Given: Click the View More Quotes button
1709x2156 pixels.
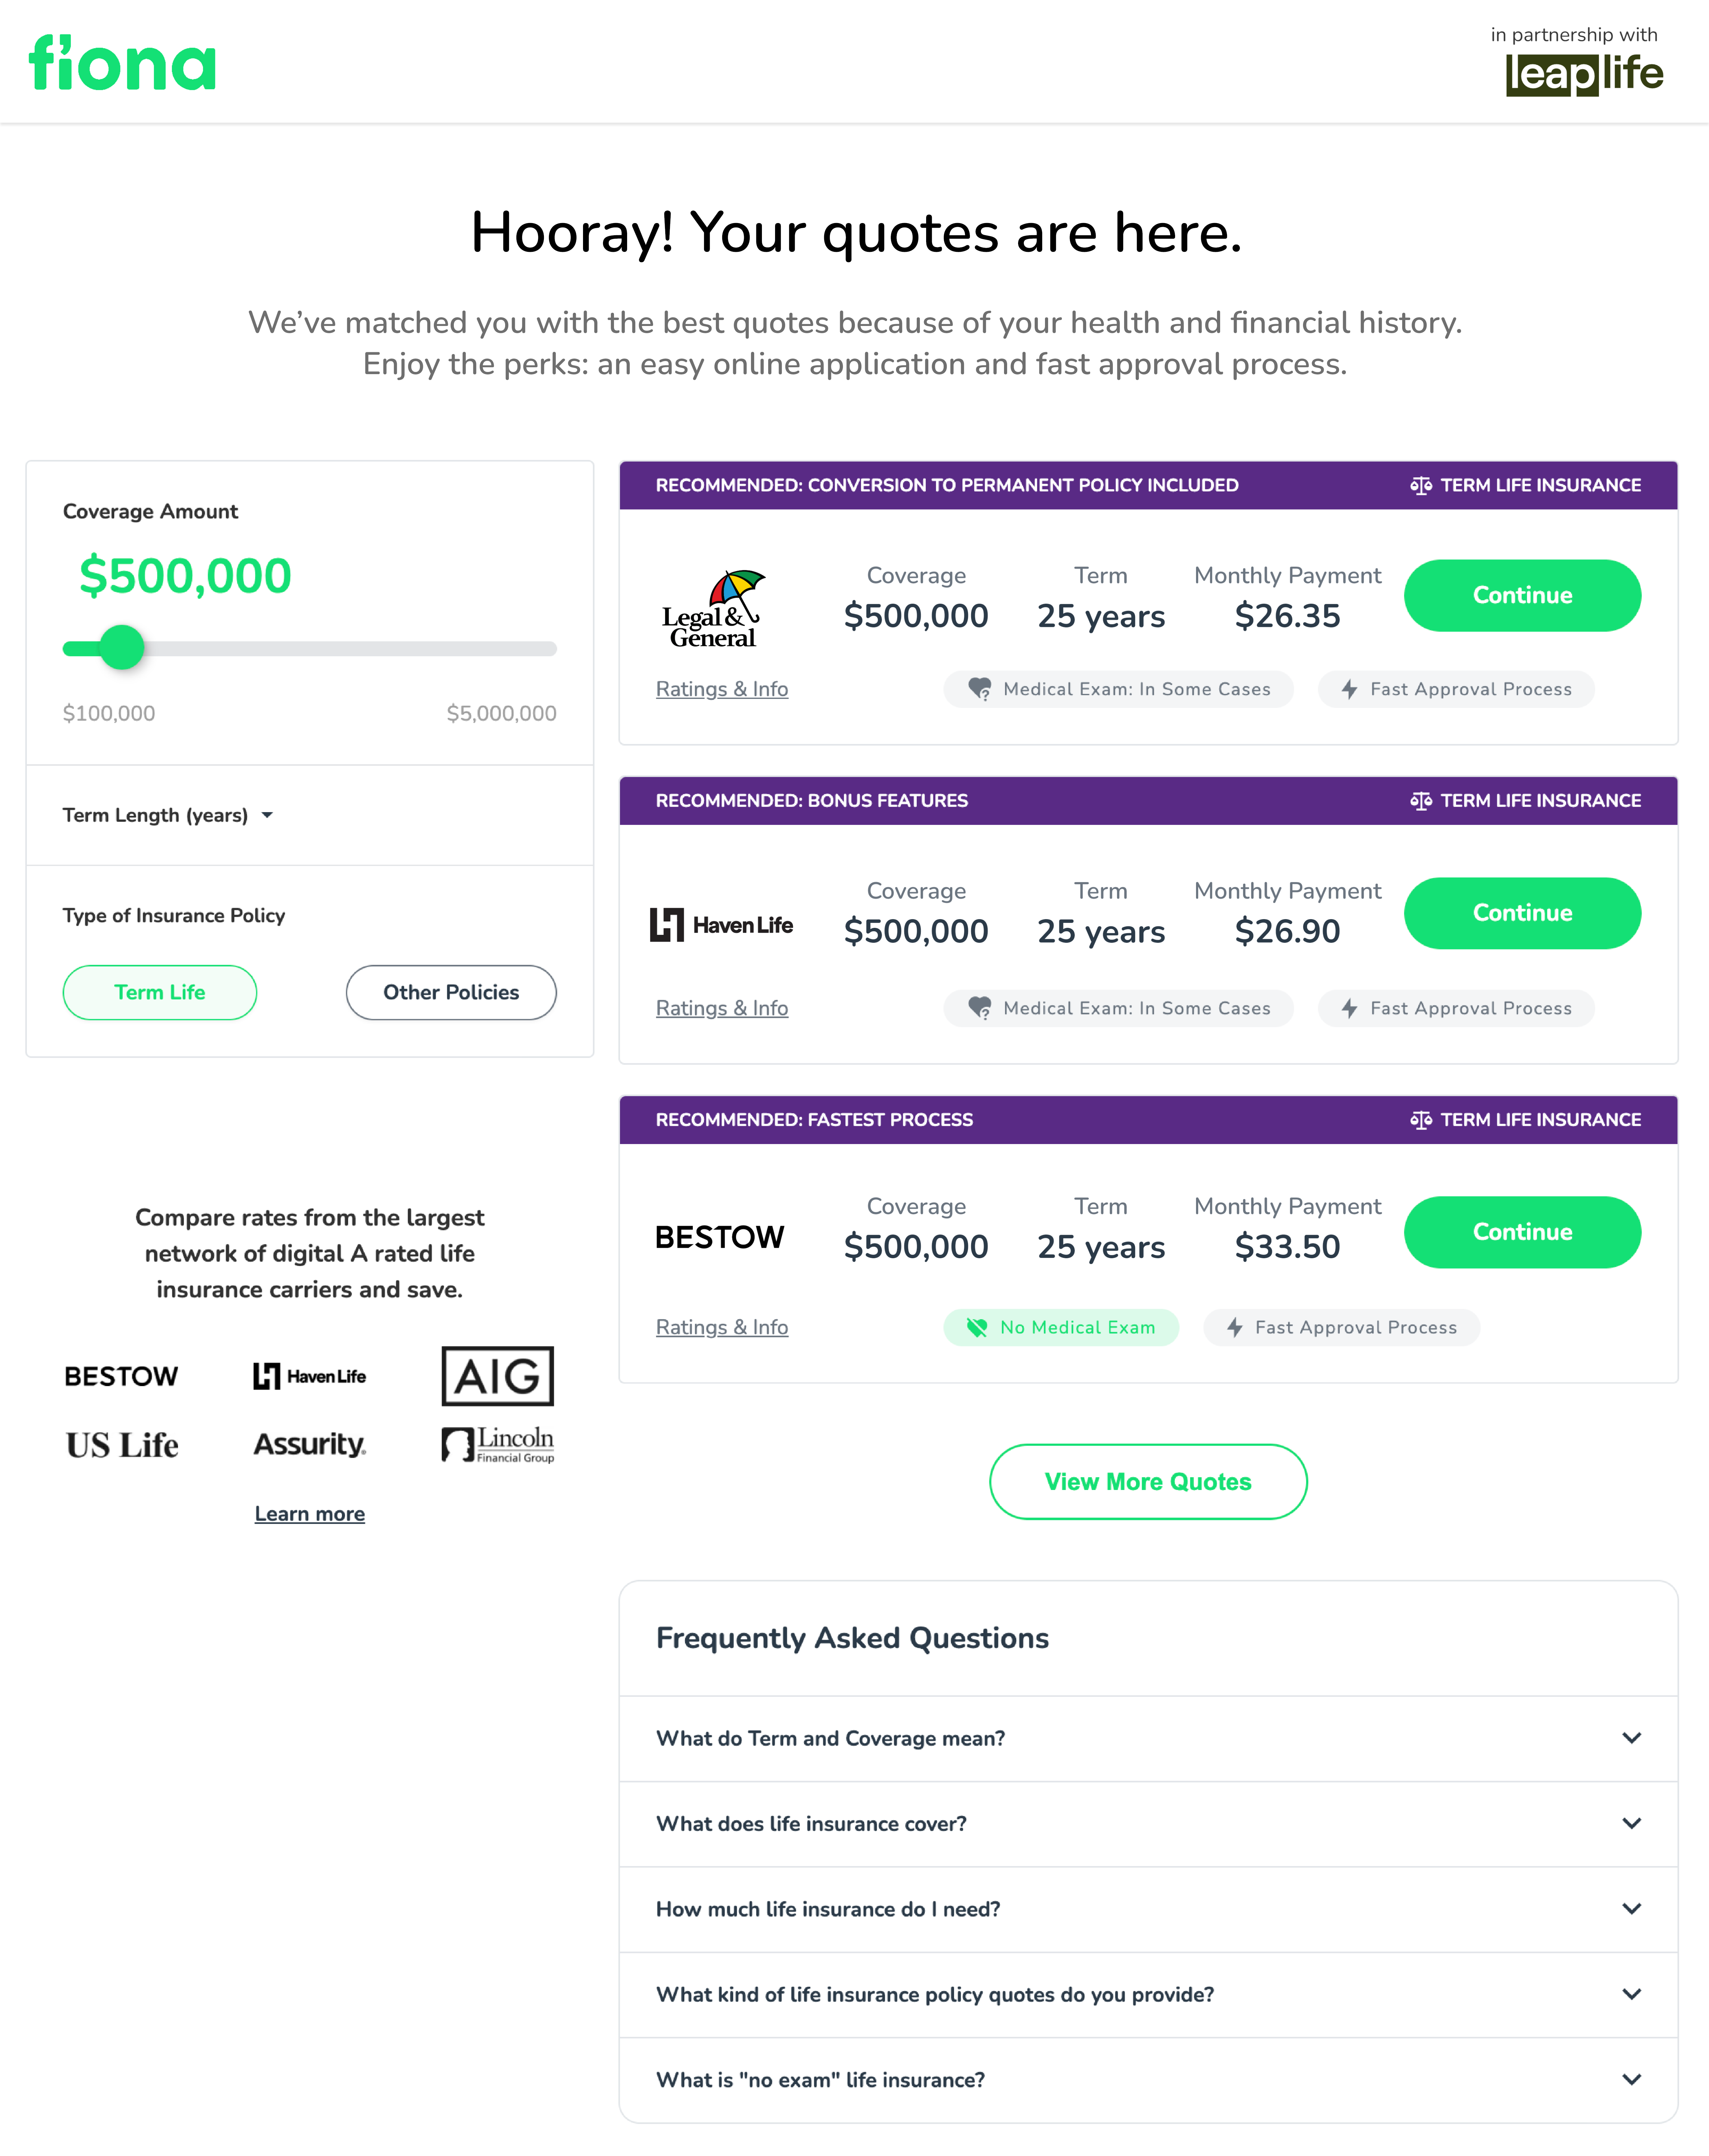Looking at the screenshot, I should (x=1148, y=1482).
